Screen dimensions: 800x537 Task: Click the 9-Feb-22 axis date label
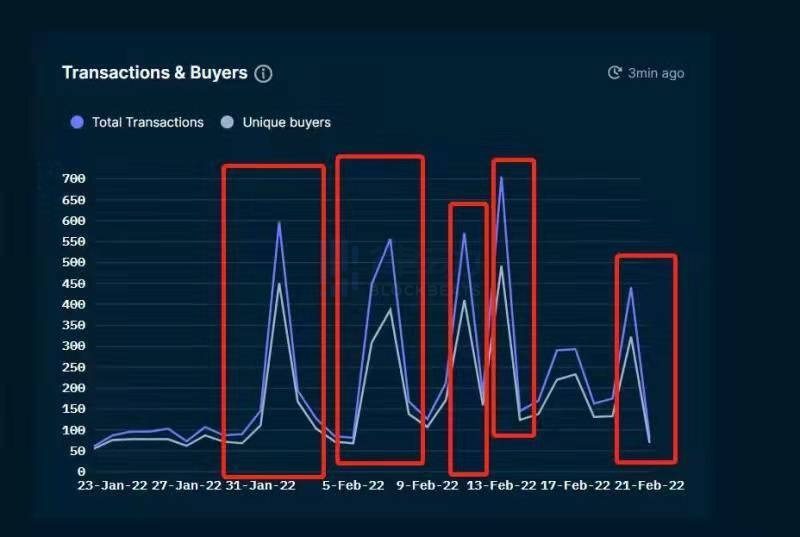(x=428, y=485)
